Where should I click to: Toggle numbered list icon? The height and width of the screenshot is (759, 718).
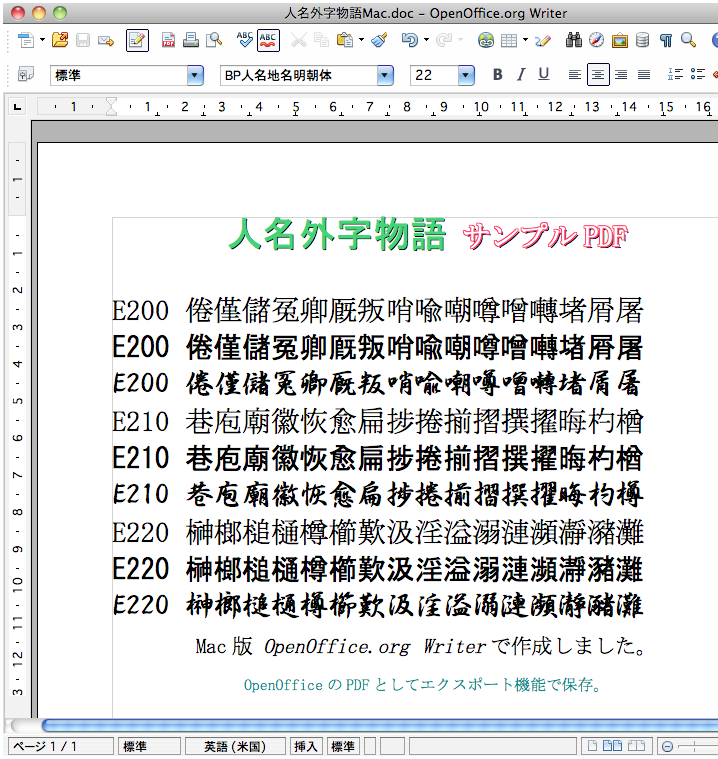click(x=675, y=75)
